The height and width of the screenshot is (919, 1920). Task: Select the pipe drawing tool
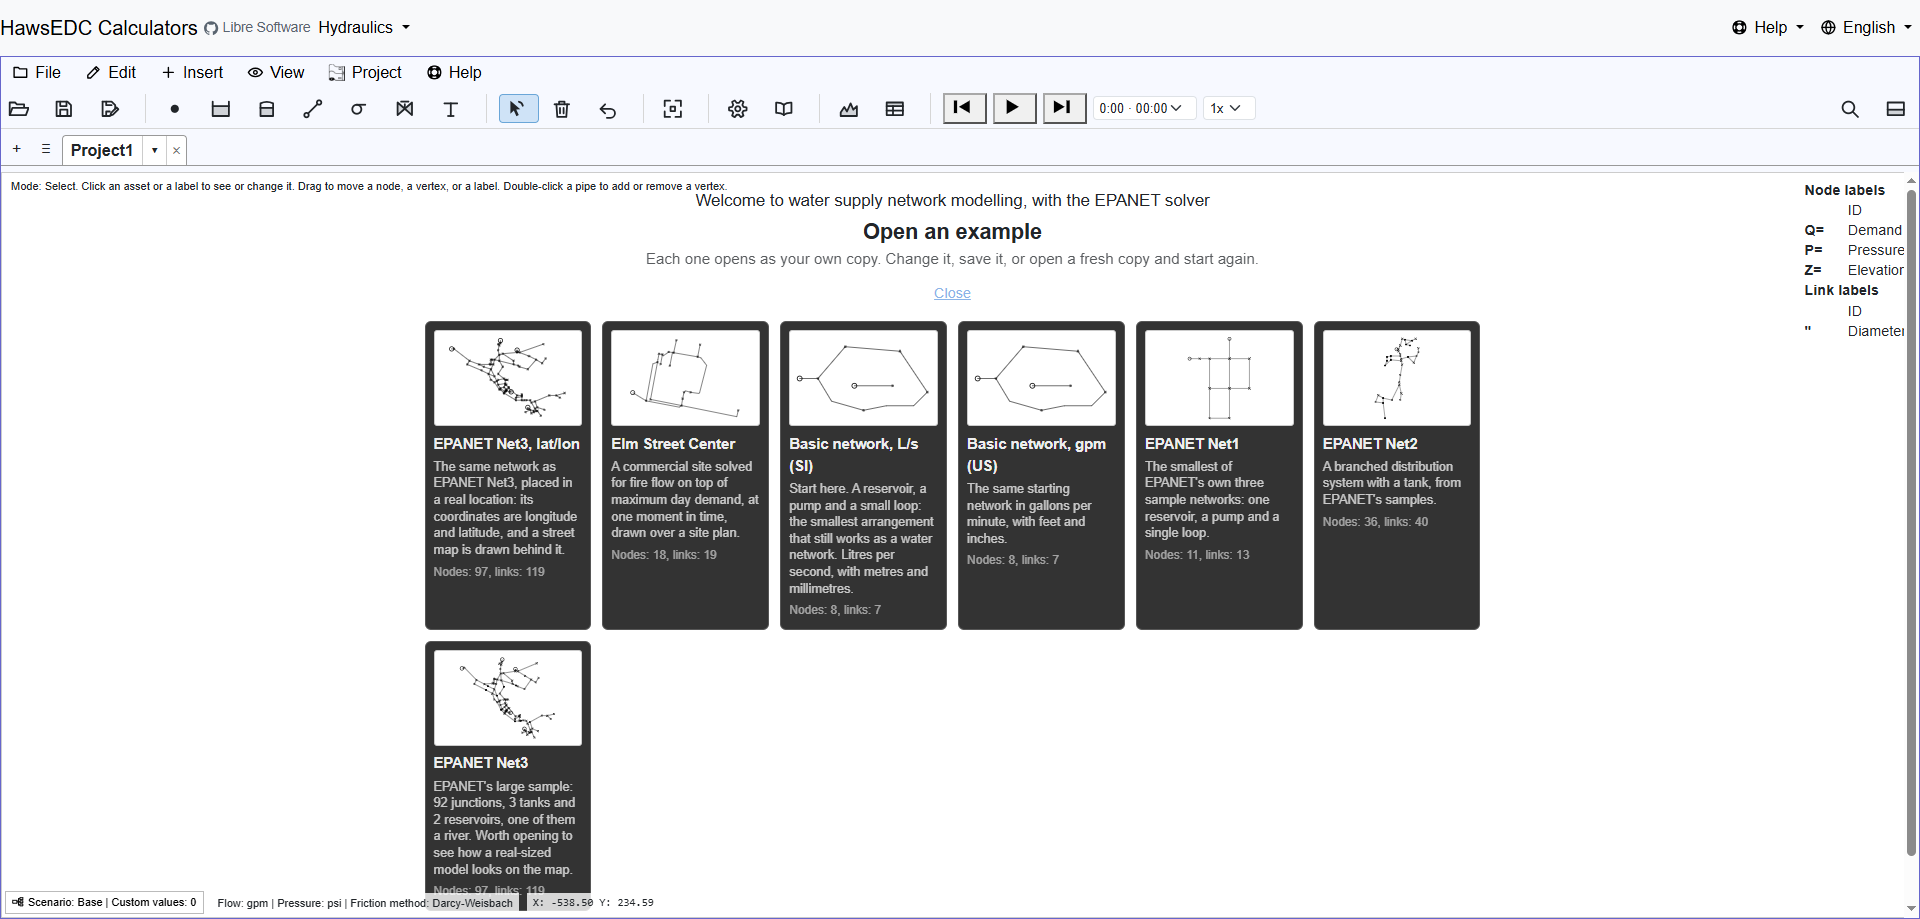click(313, 109)
